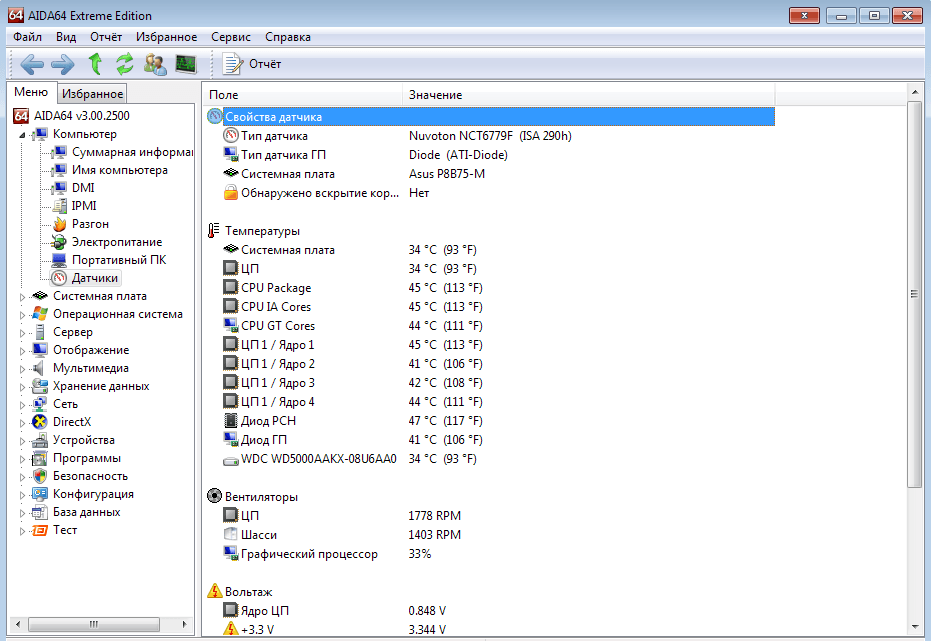Collapse the Компьютер tree node
931x641 pixels.
tap(22, 135)
